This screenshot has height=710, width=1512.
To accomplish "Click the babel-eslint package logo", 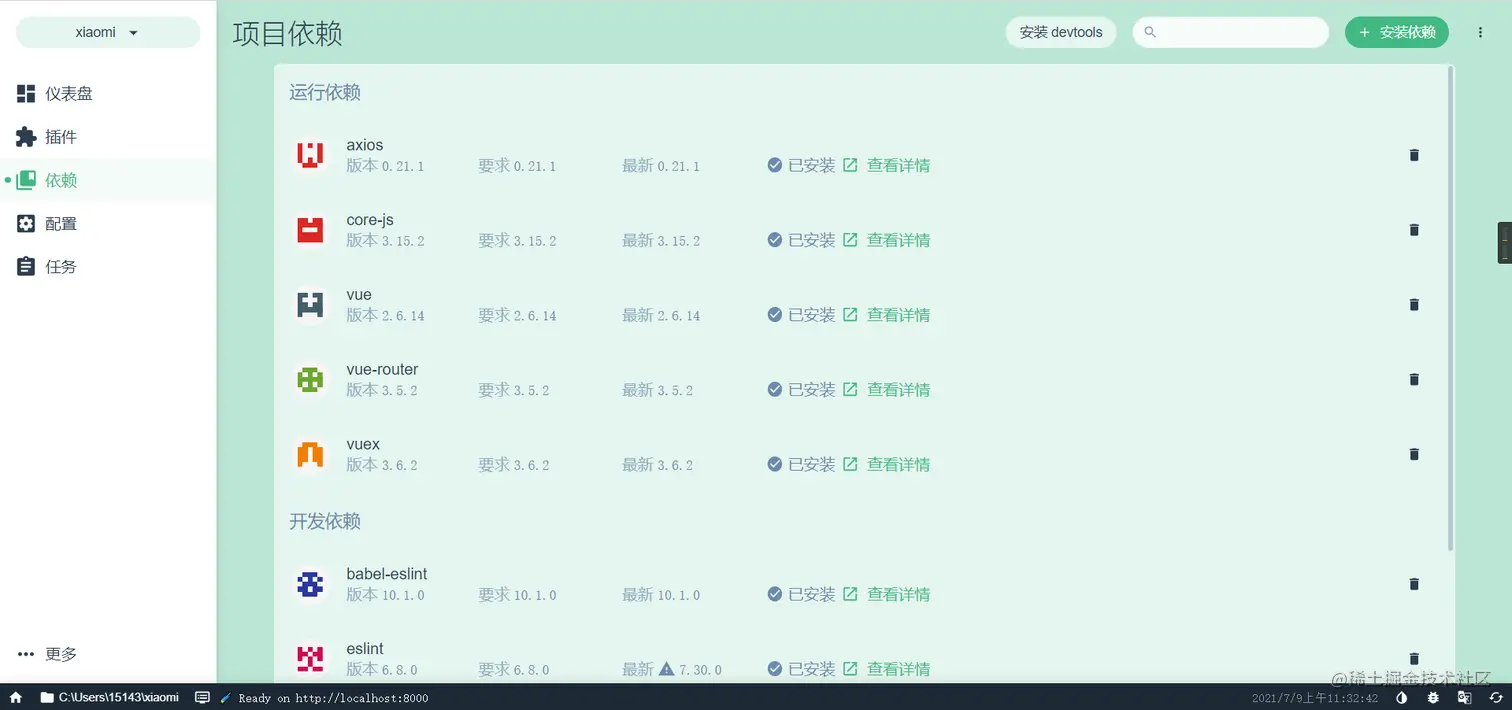I will 310,584.
